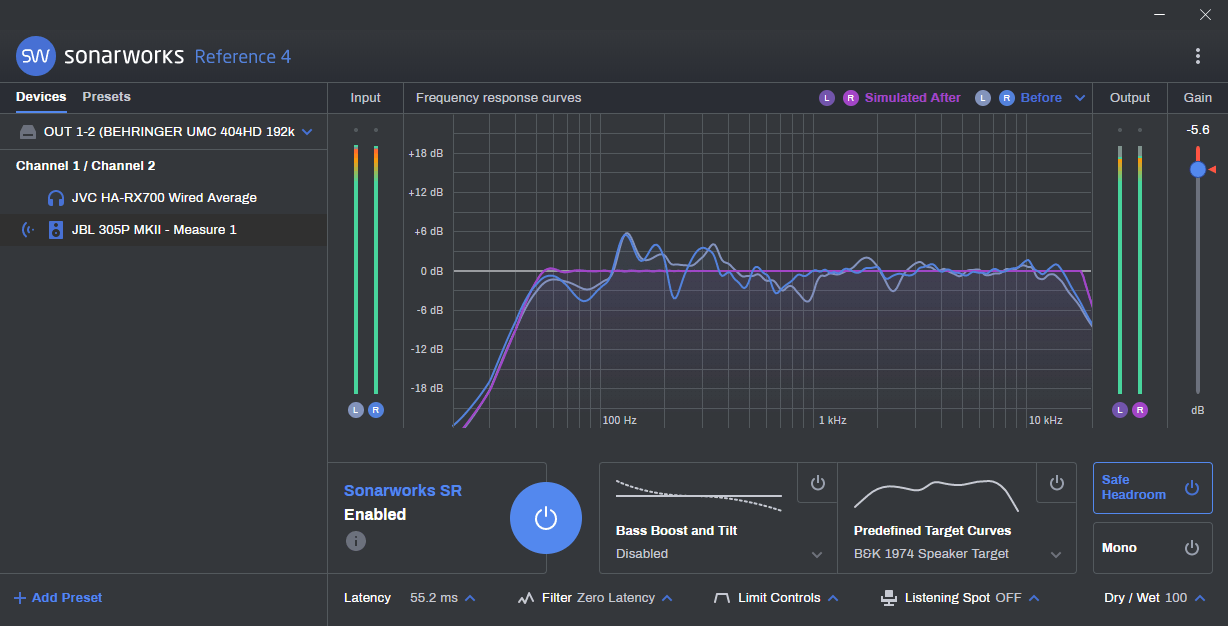Viewport: 1228px width, 626px height.
Task: Click the Input meter L channel badge
Action: tap(356, 410)
